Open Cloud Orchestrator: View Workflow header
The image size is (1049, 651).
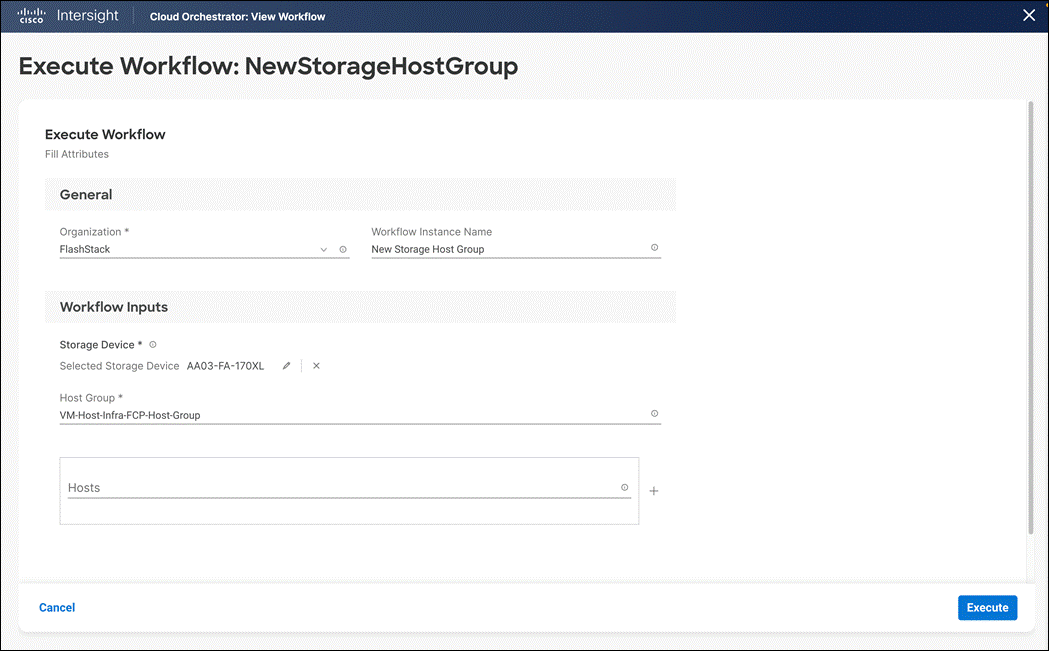(237, 16)
